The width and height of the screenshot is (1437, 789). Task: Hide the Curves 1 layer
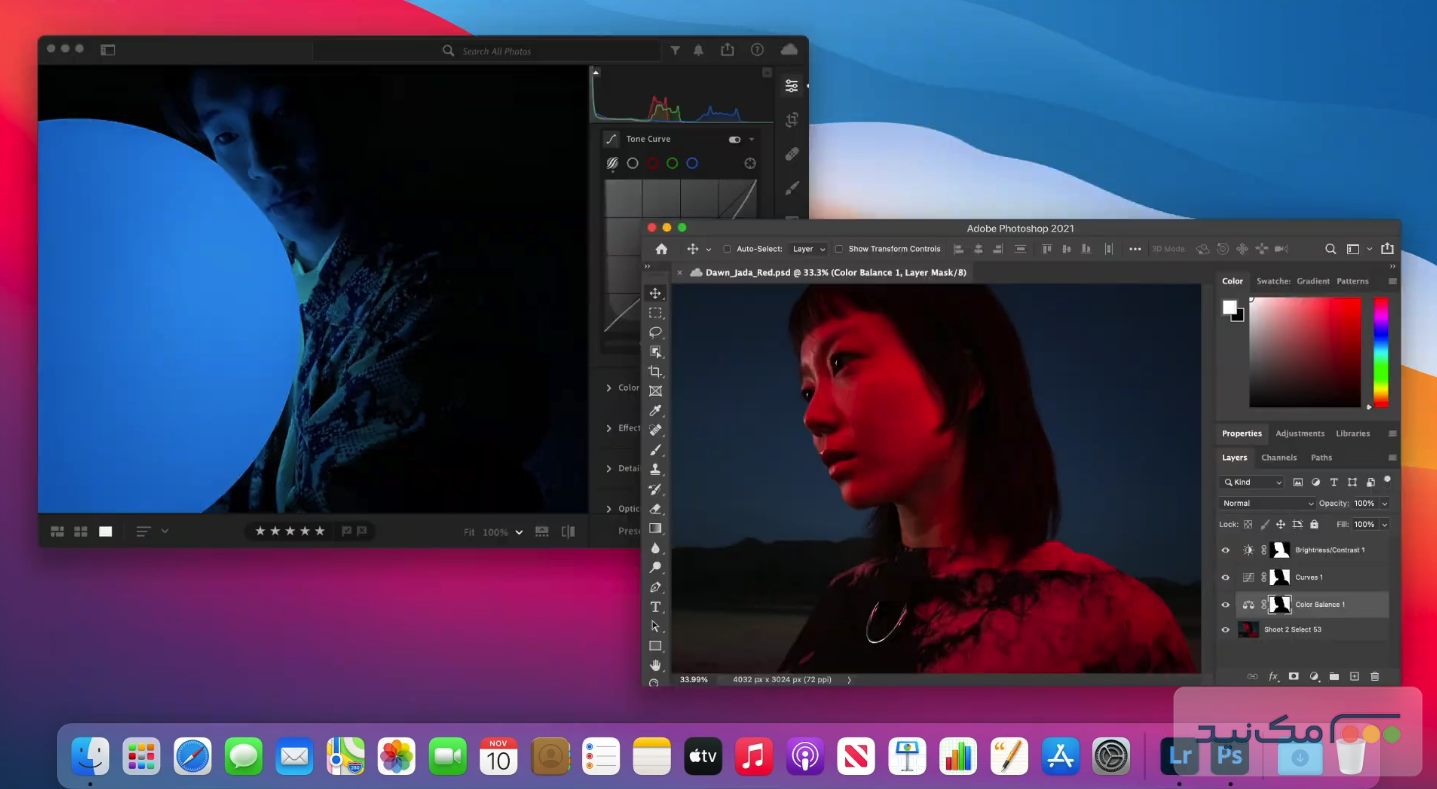(1225, 577)
